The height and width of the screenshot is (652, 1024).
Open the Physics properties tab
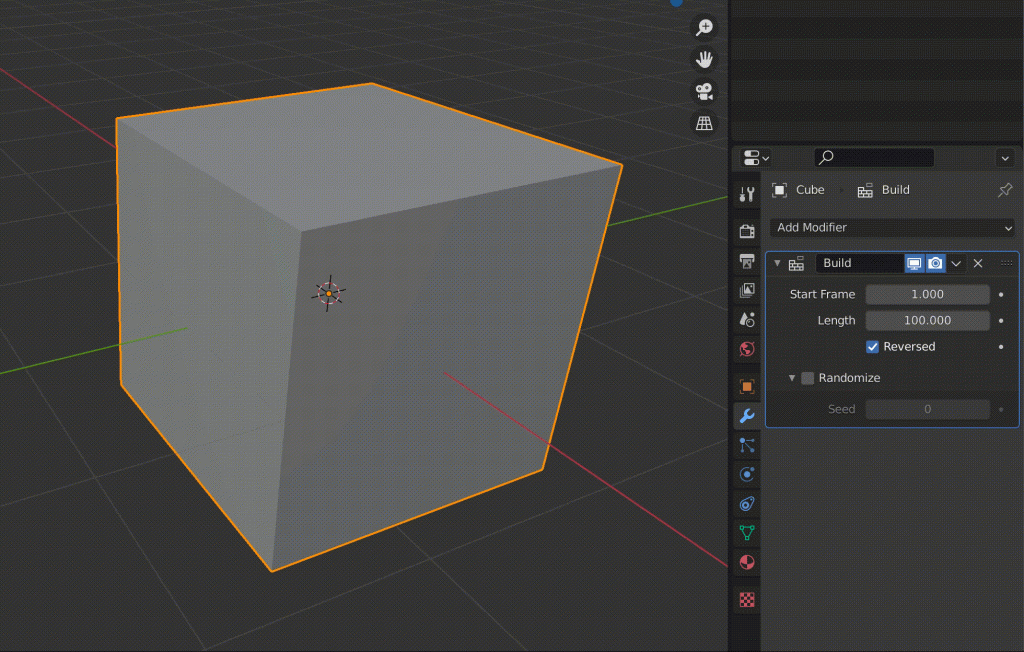tap(746, 473)
